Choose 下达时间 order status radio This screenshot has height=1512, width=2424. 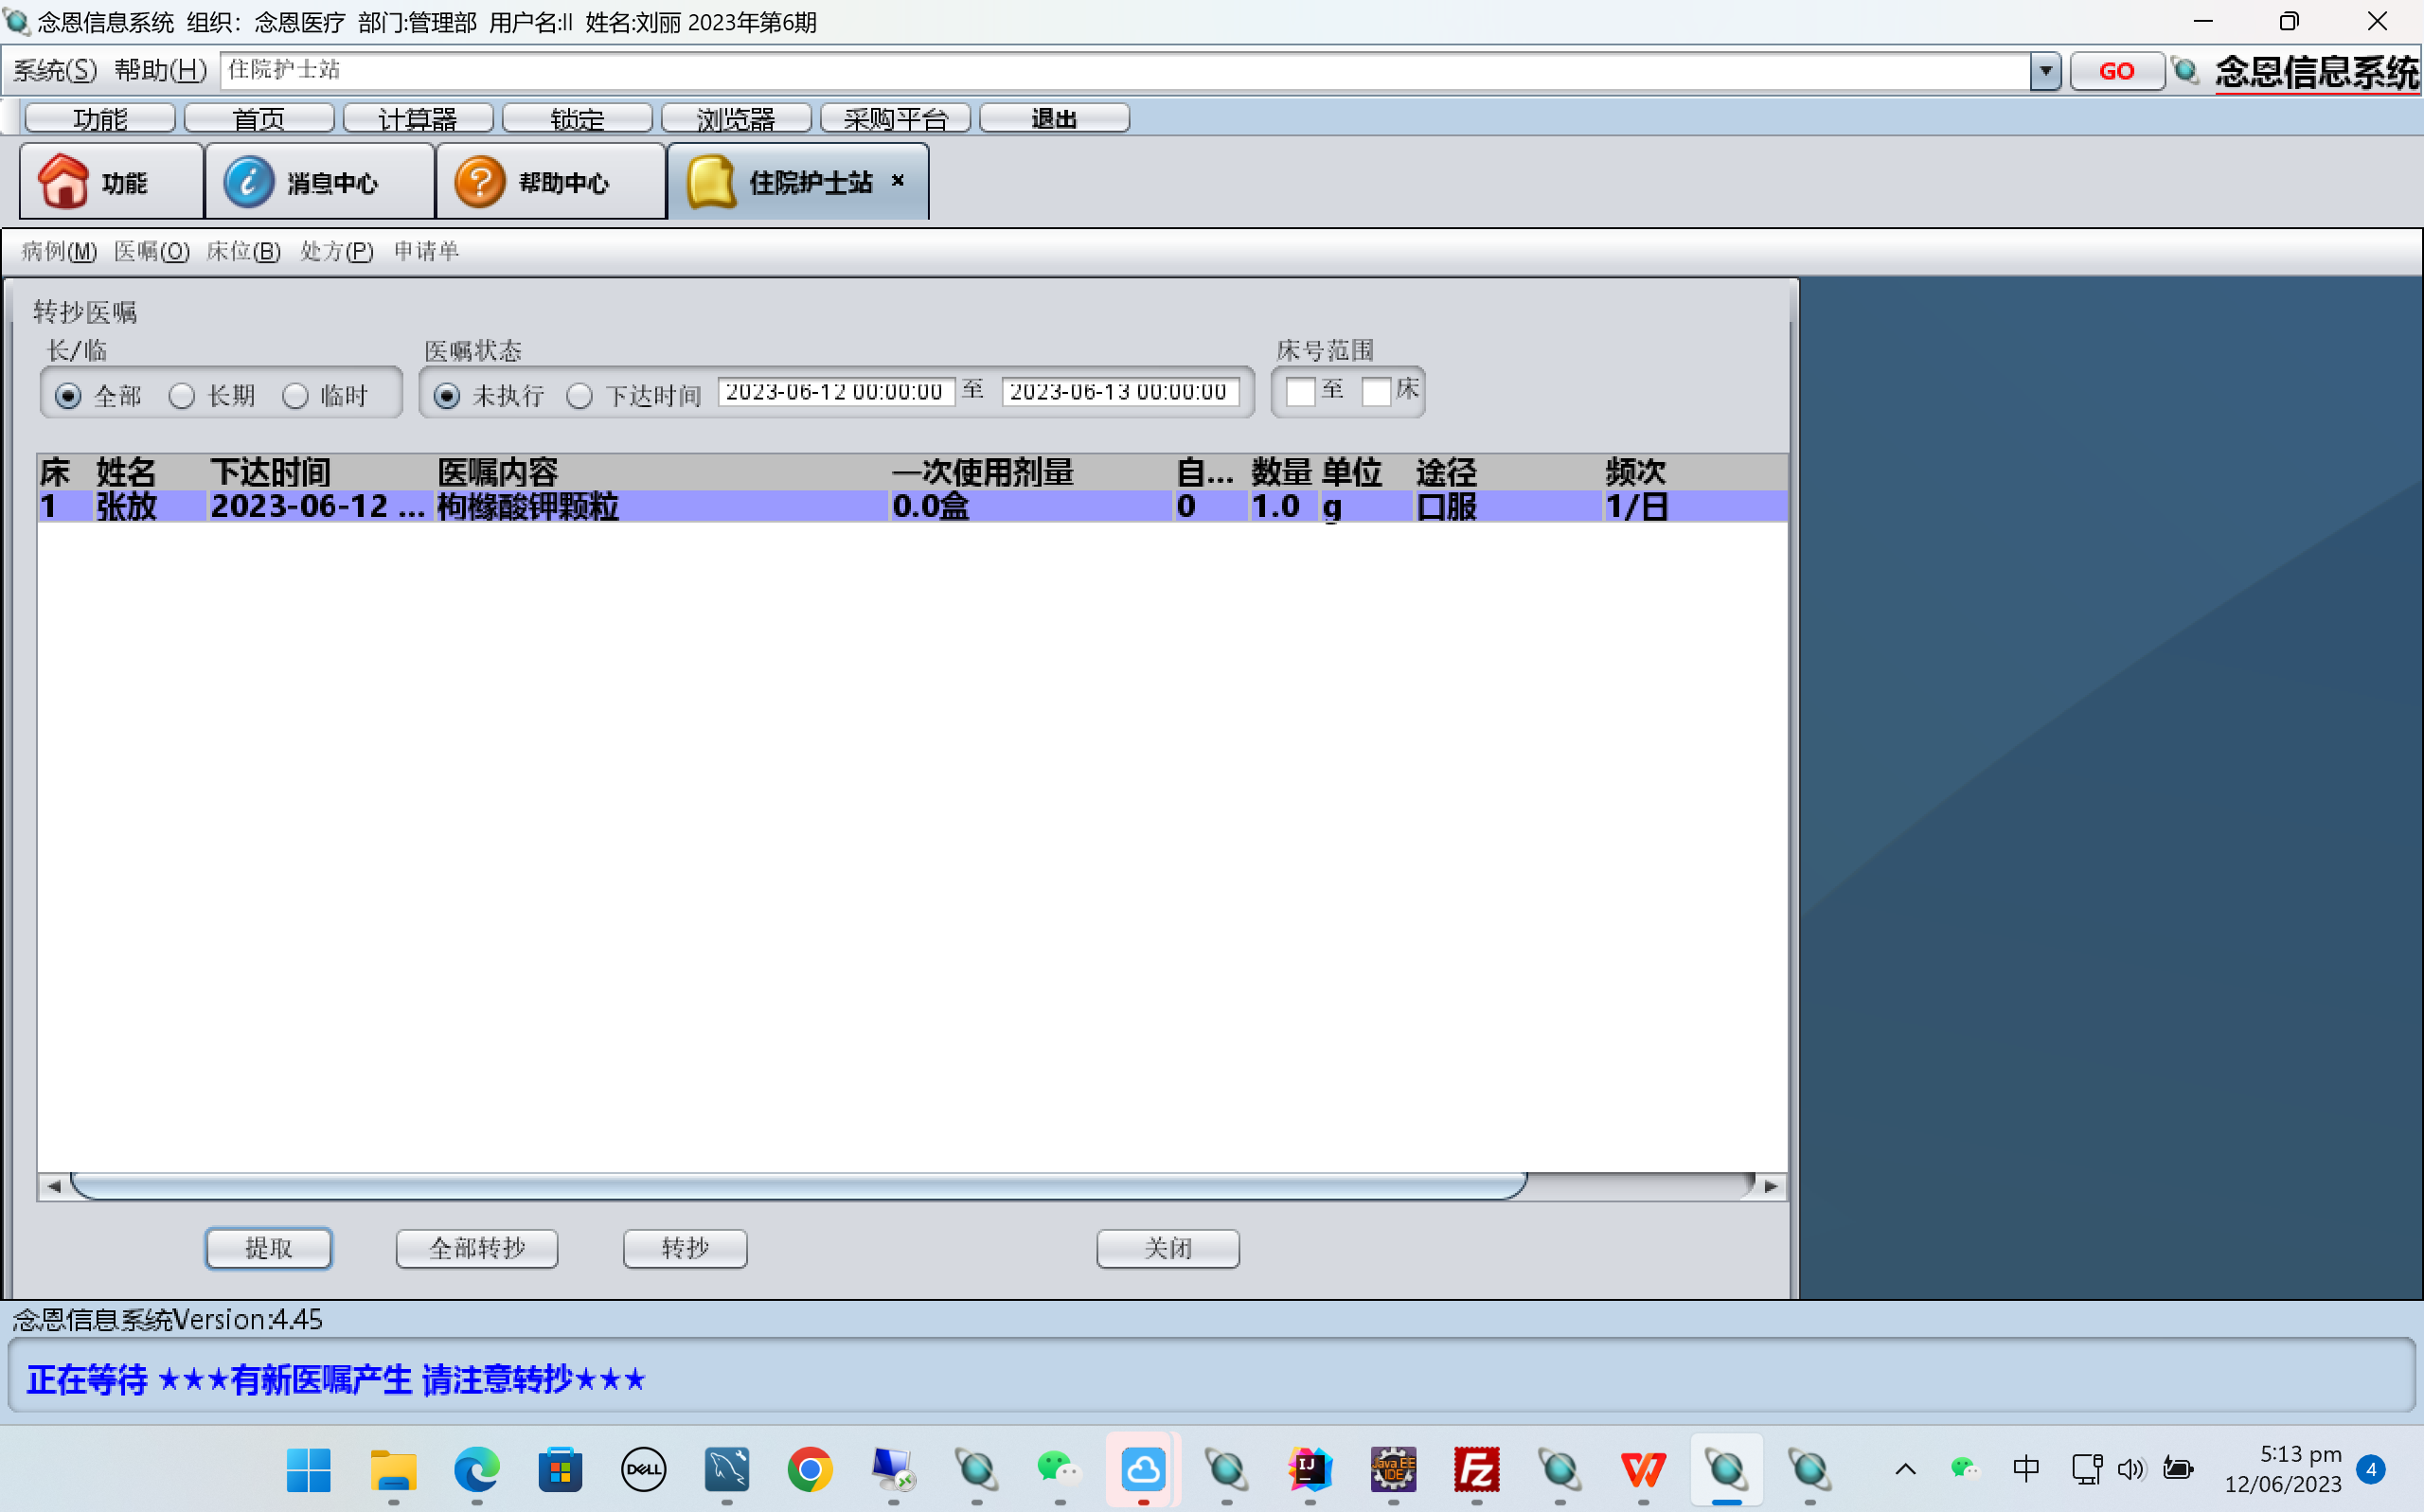pyautogui.click(x=580, y=396)
